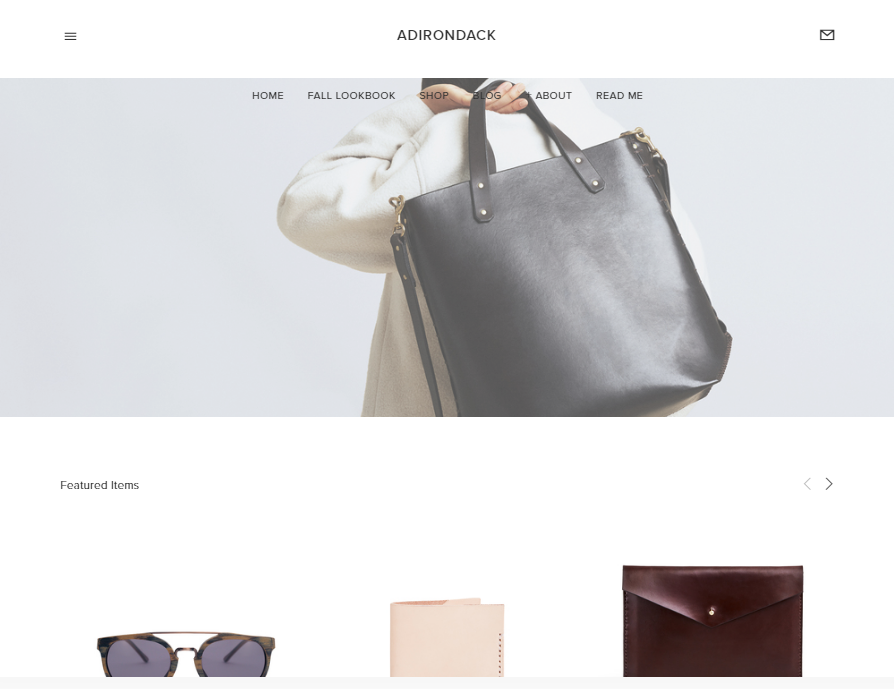The height and width of the screenshot is (689, 894).
Task: Open the BLOG navigation link
Action: pos(487,95)
